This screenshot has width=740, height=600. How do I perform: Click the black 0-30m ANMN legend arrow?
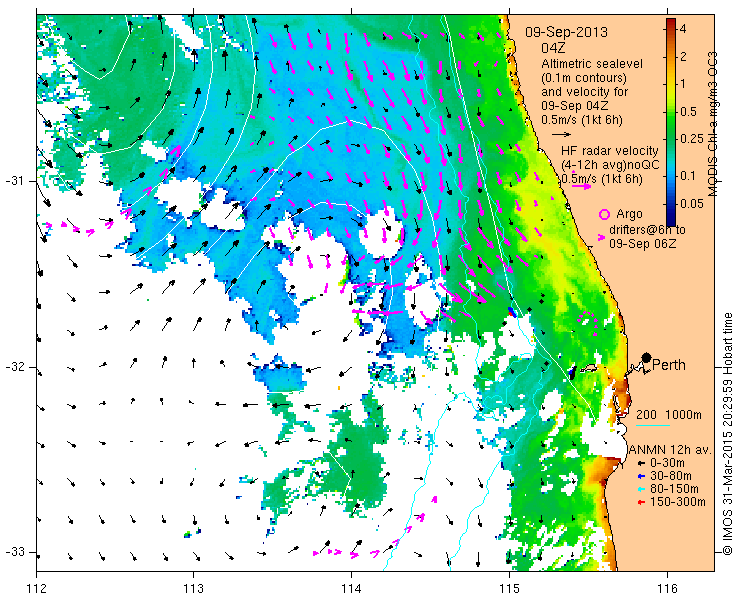[x=641, y=464]
